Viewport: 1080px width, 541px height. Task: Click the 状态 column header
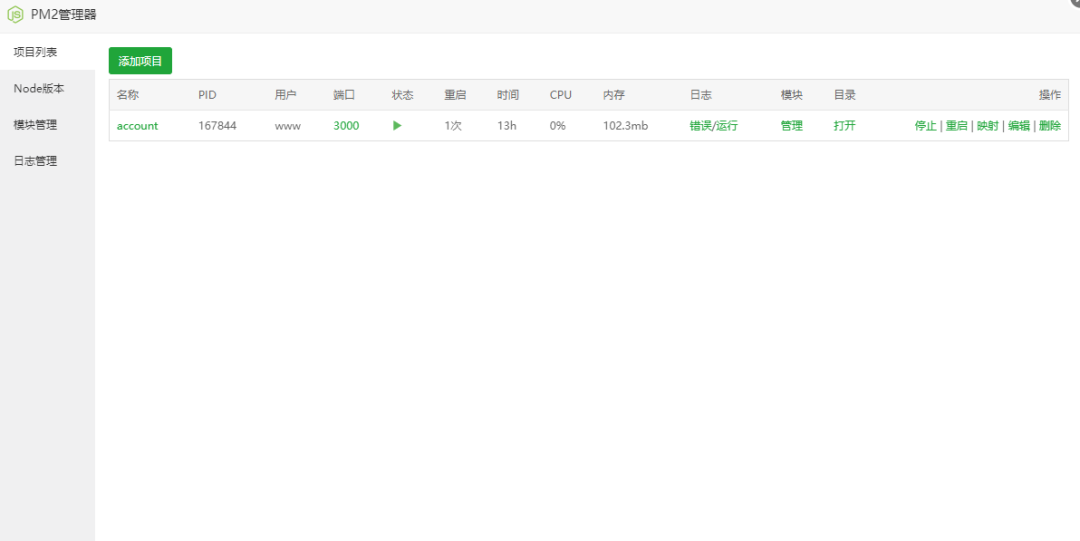403,95
